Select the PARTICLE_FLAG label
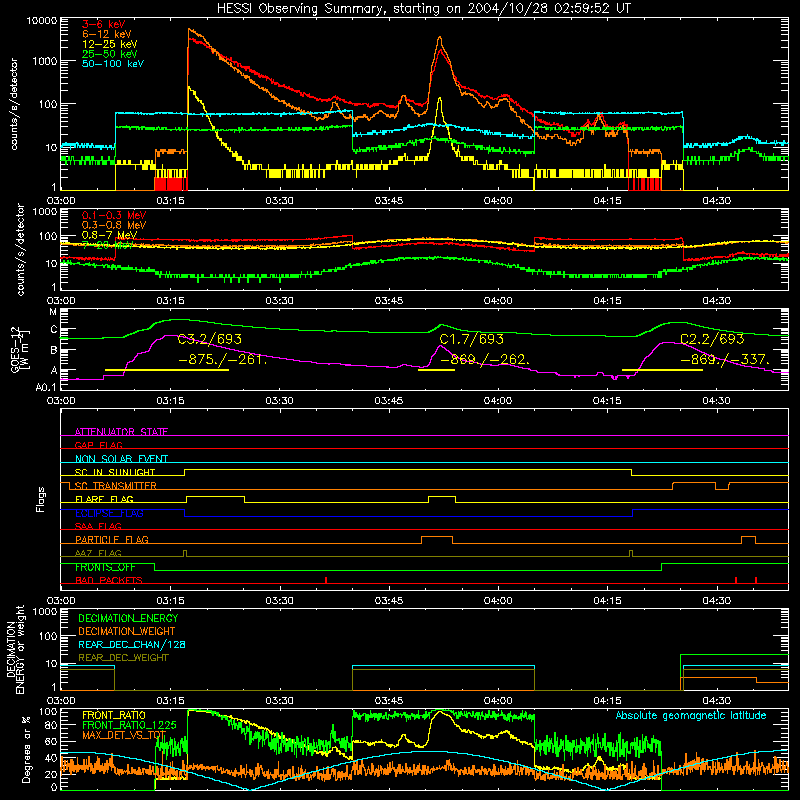Screen dimensions: 800x800 [112, 539]
